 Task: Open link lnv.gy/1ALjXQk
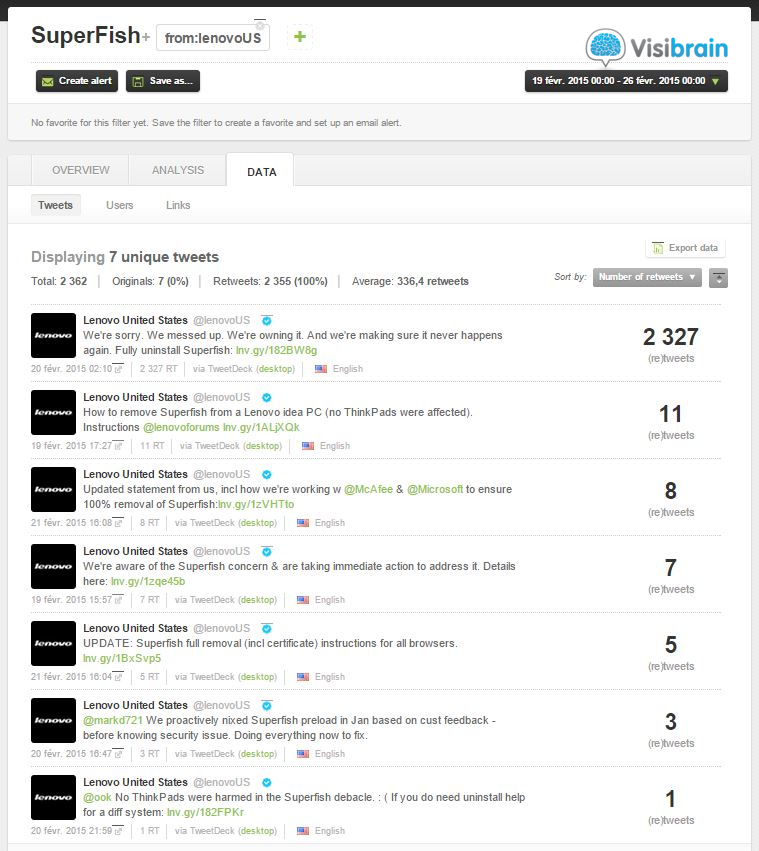click(261, 428)
